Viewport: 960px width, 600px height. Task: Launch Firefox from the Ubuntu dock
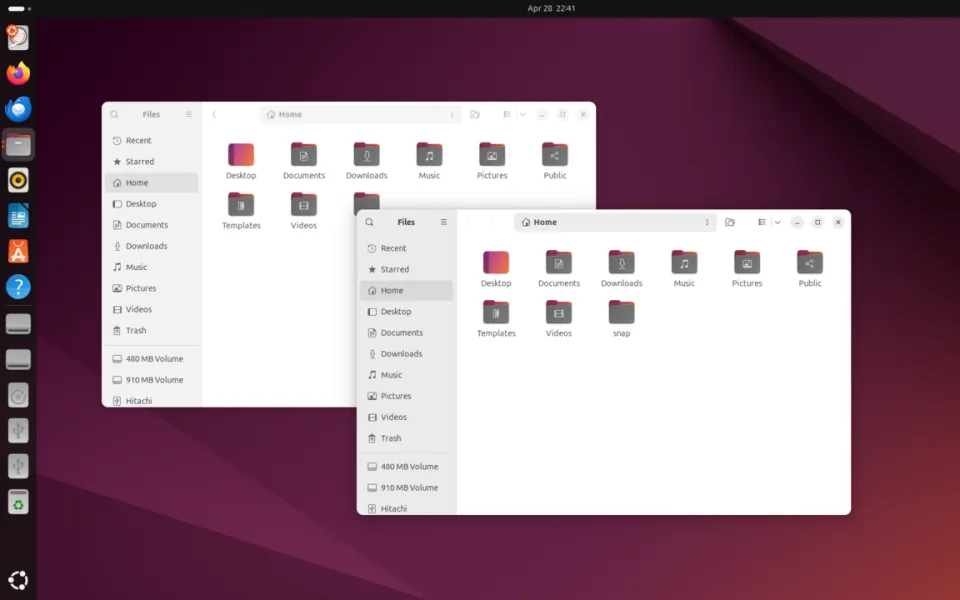18,73
